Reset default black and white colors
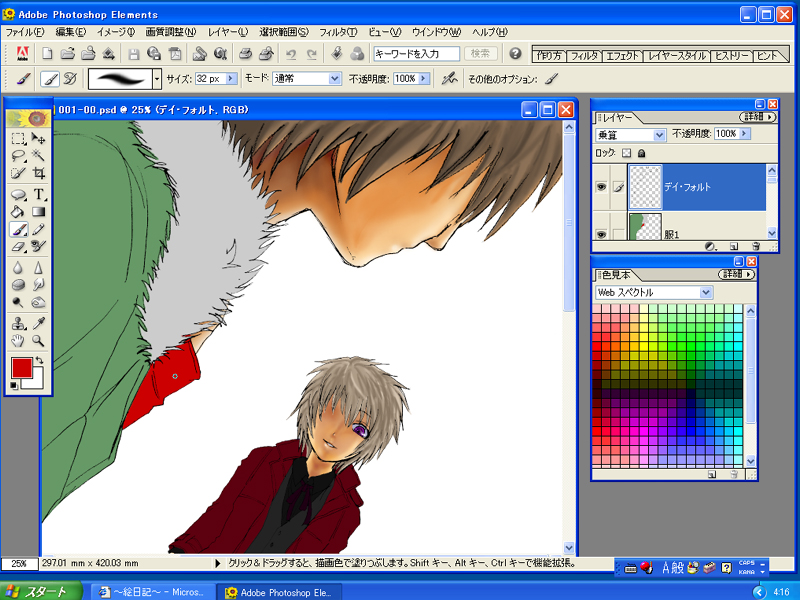 pyautogui.click(x=14, y=386)
